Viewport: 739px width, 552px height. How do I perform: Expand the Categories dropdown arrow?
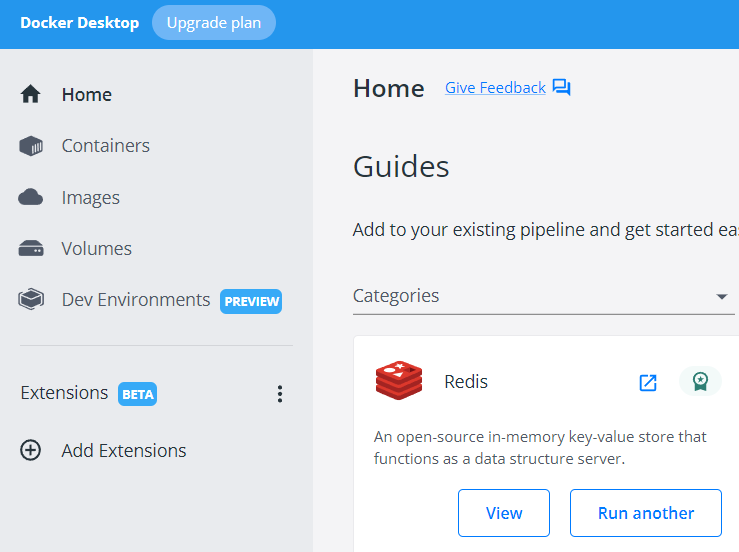click(722, 297)
